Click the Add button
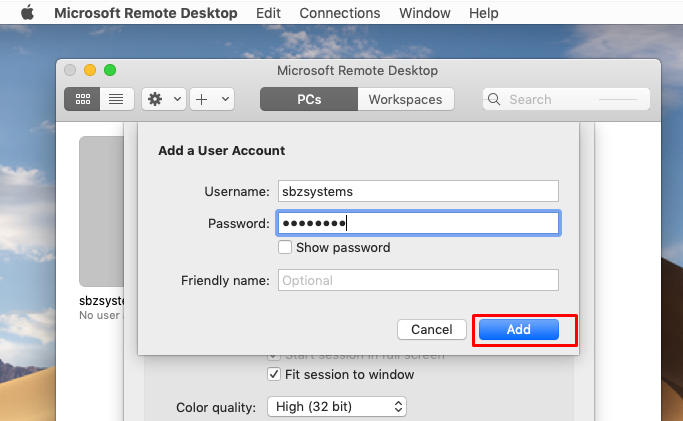Image resolution: width=683 pixels, height=421 pixels. point(518,330)
